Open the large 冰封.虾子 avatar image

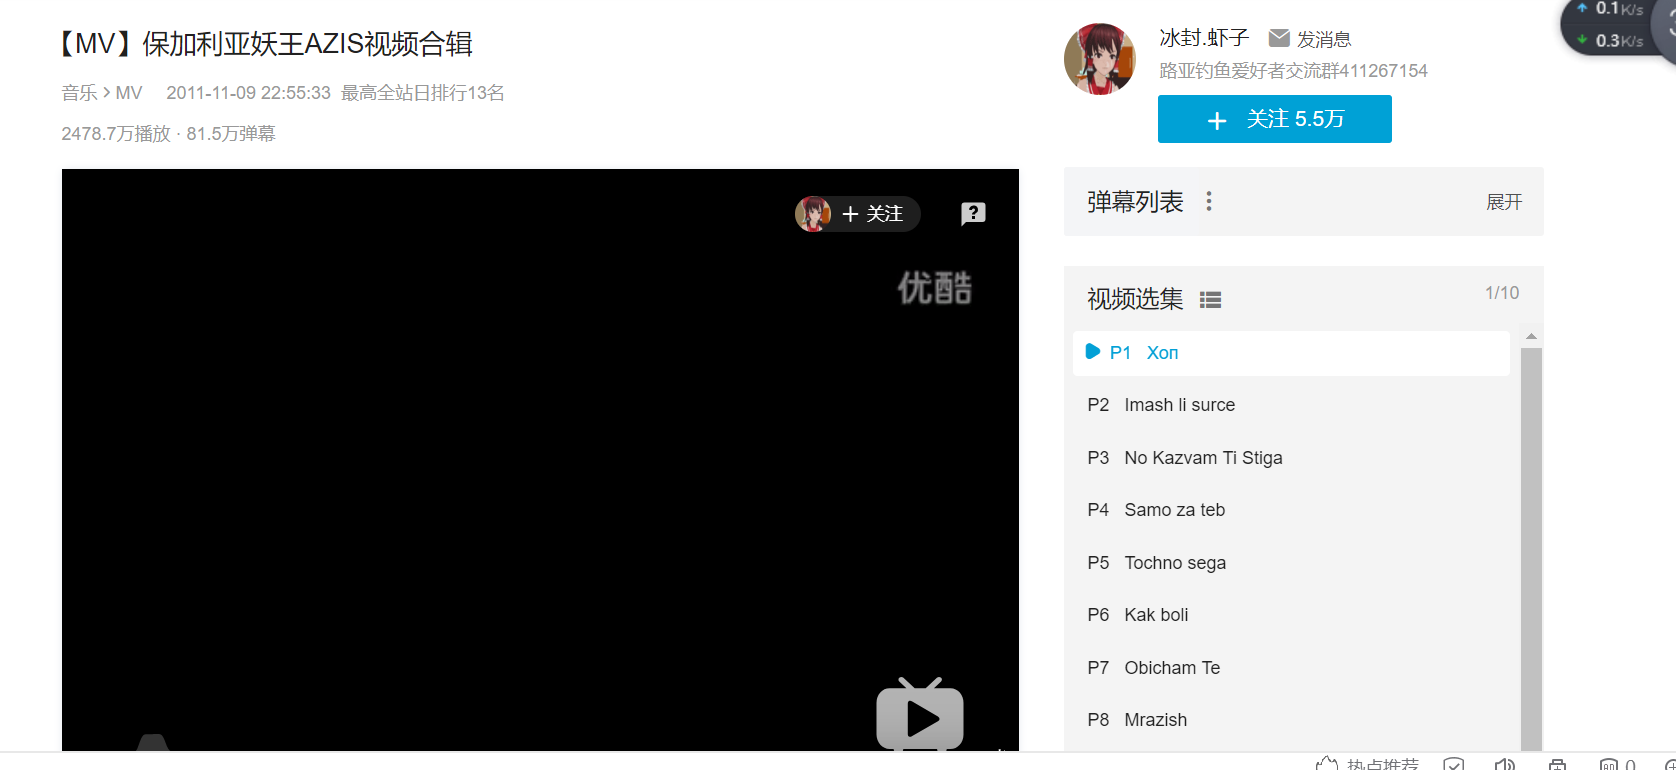coord(1100,59)
